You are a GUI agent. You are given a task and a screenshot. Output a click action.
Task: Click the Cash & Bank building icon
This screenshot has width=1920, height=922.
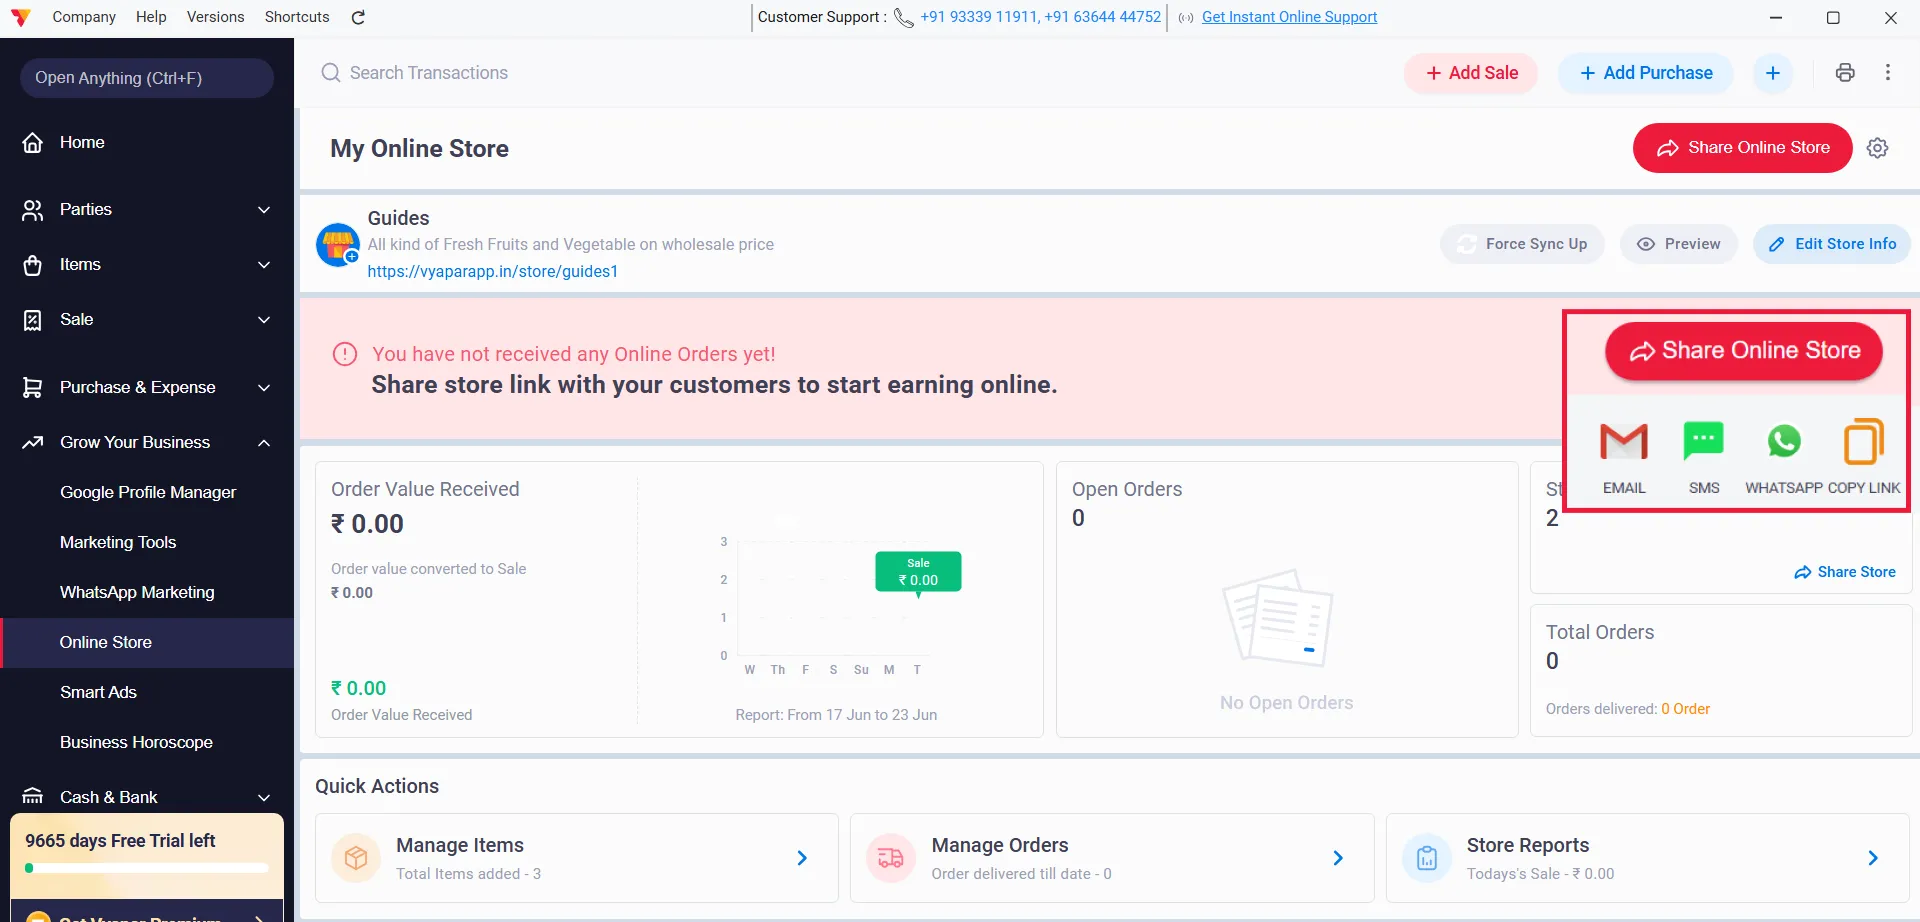pyautogui.click(x=33, y=797)
